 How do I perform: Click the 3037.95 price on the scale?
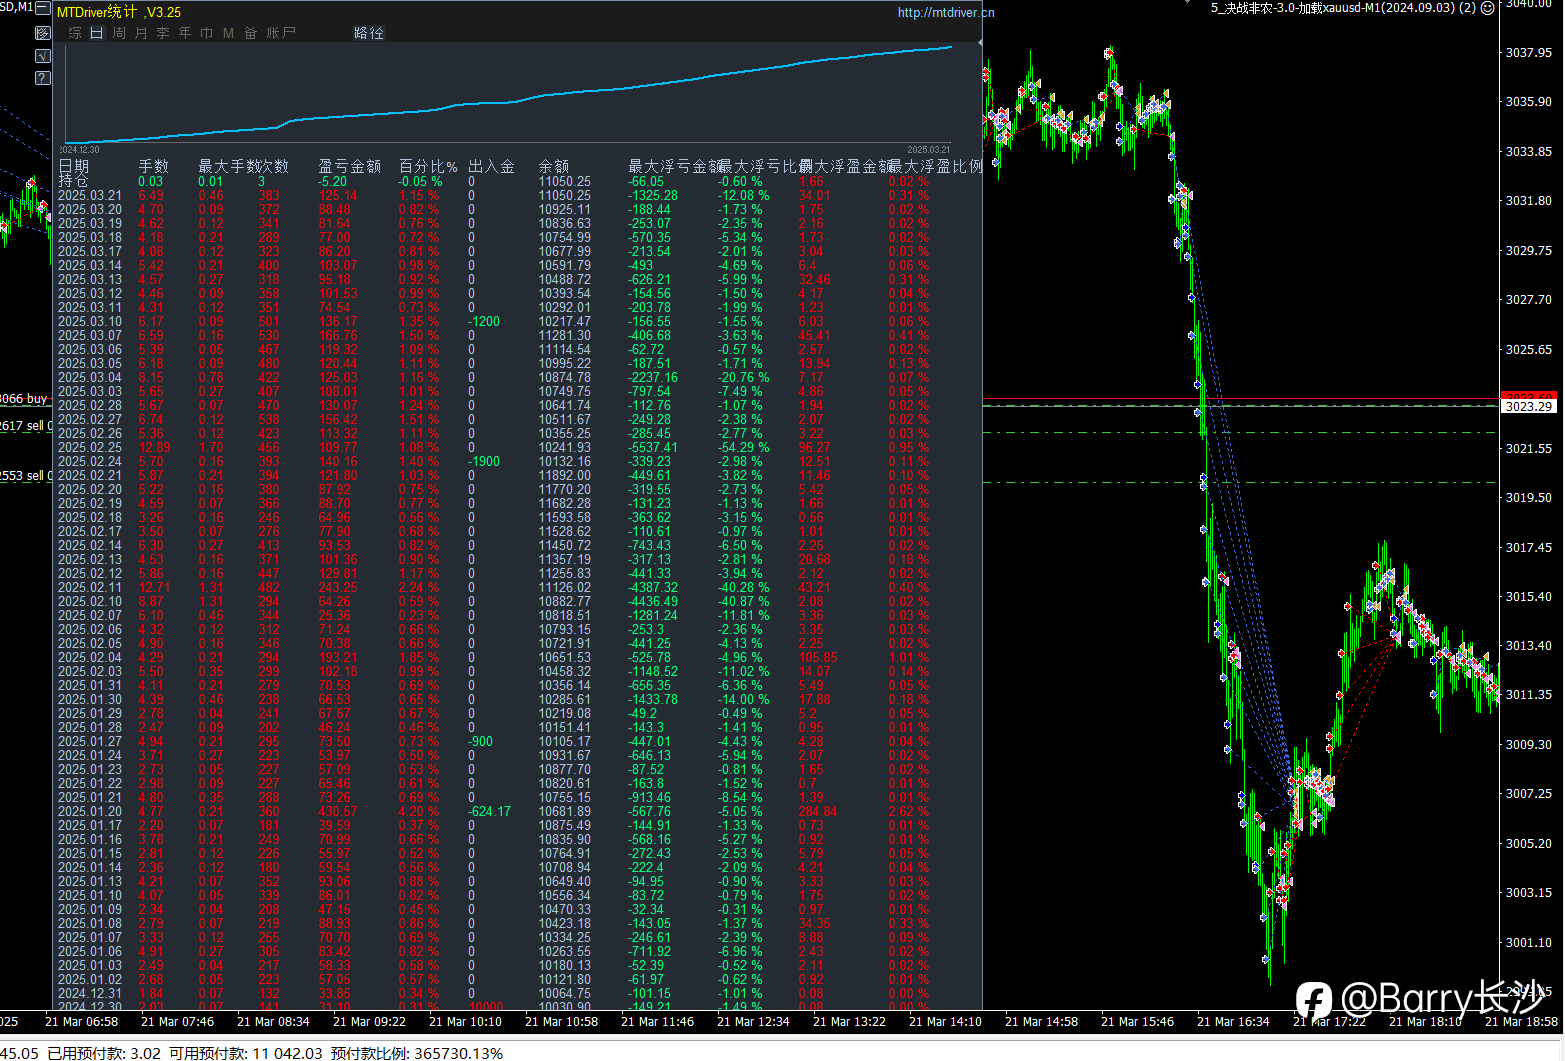tap(1529, 52)
